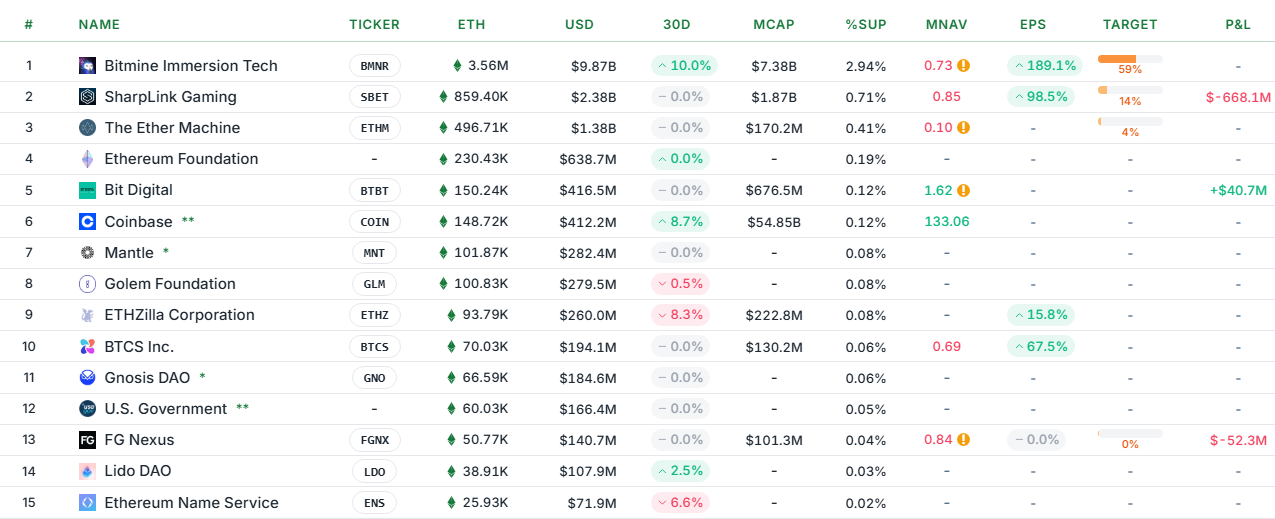Sort by the 30D column header
This screenshot has width=1275, height=519.
pyautogui.click(x=679, y=24)
